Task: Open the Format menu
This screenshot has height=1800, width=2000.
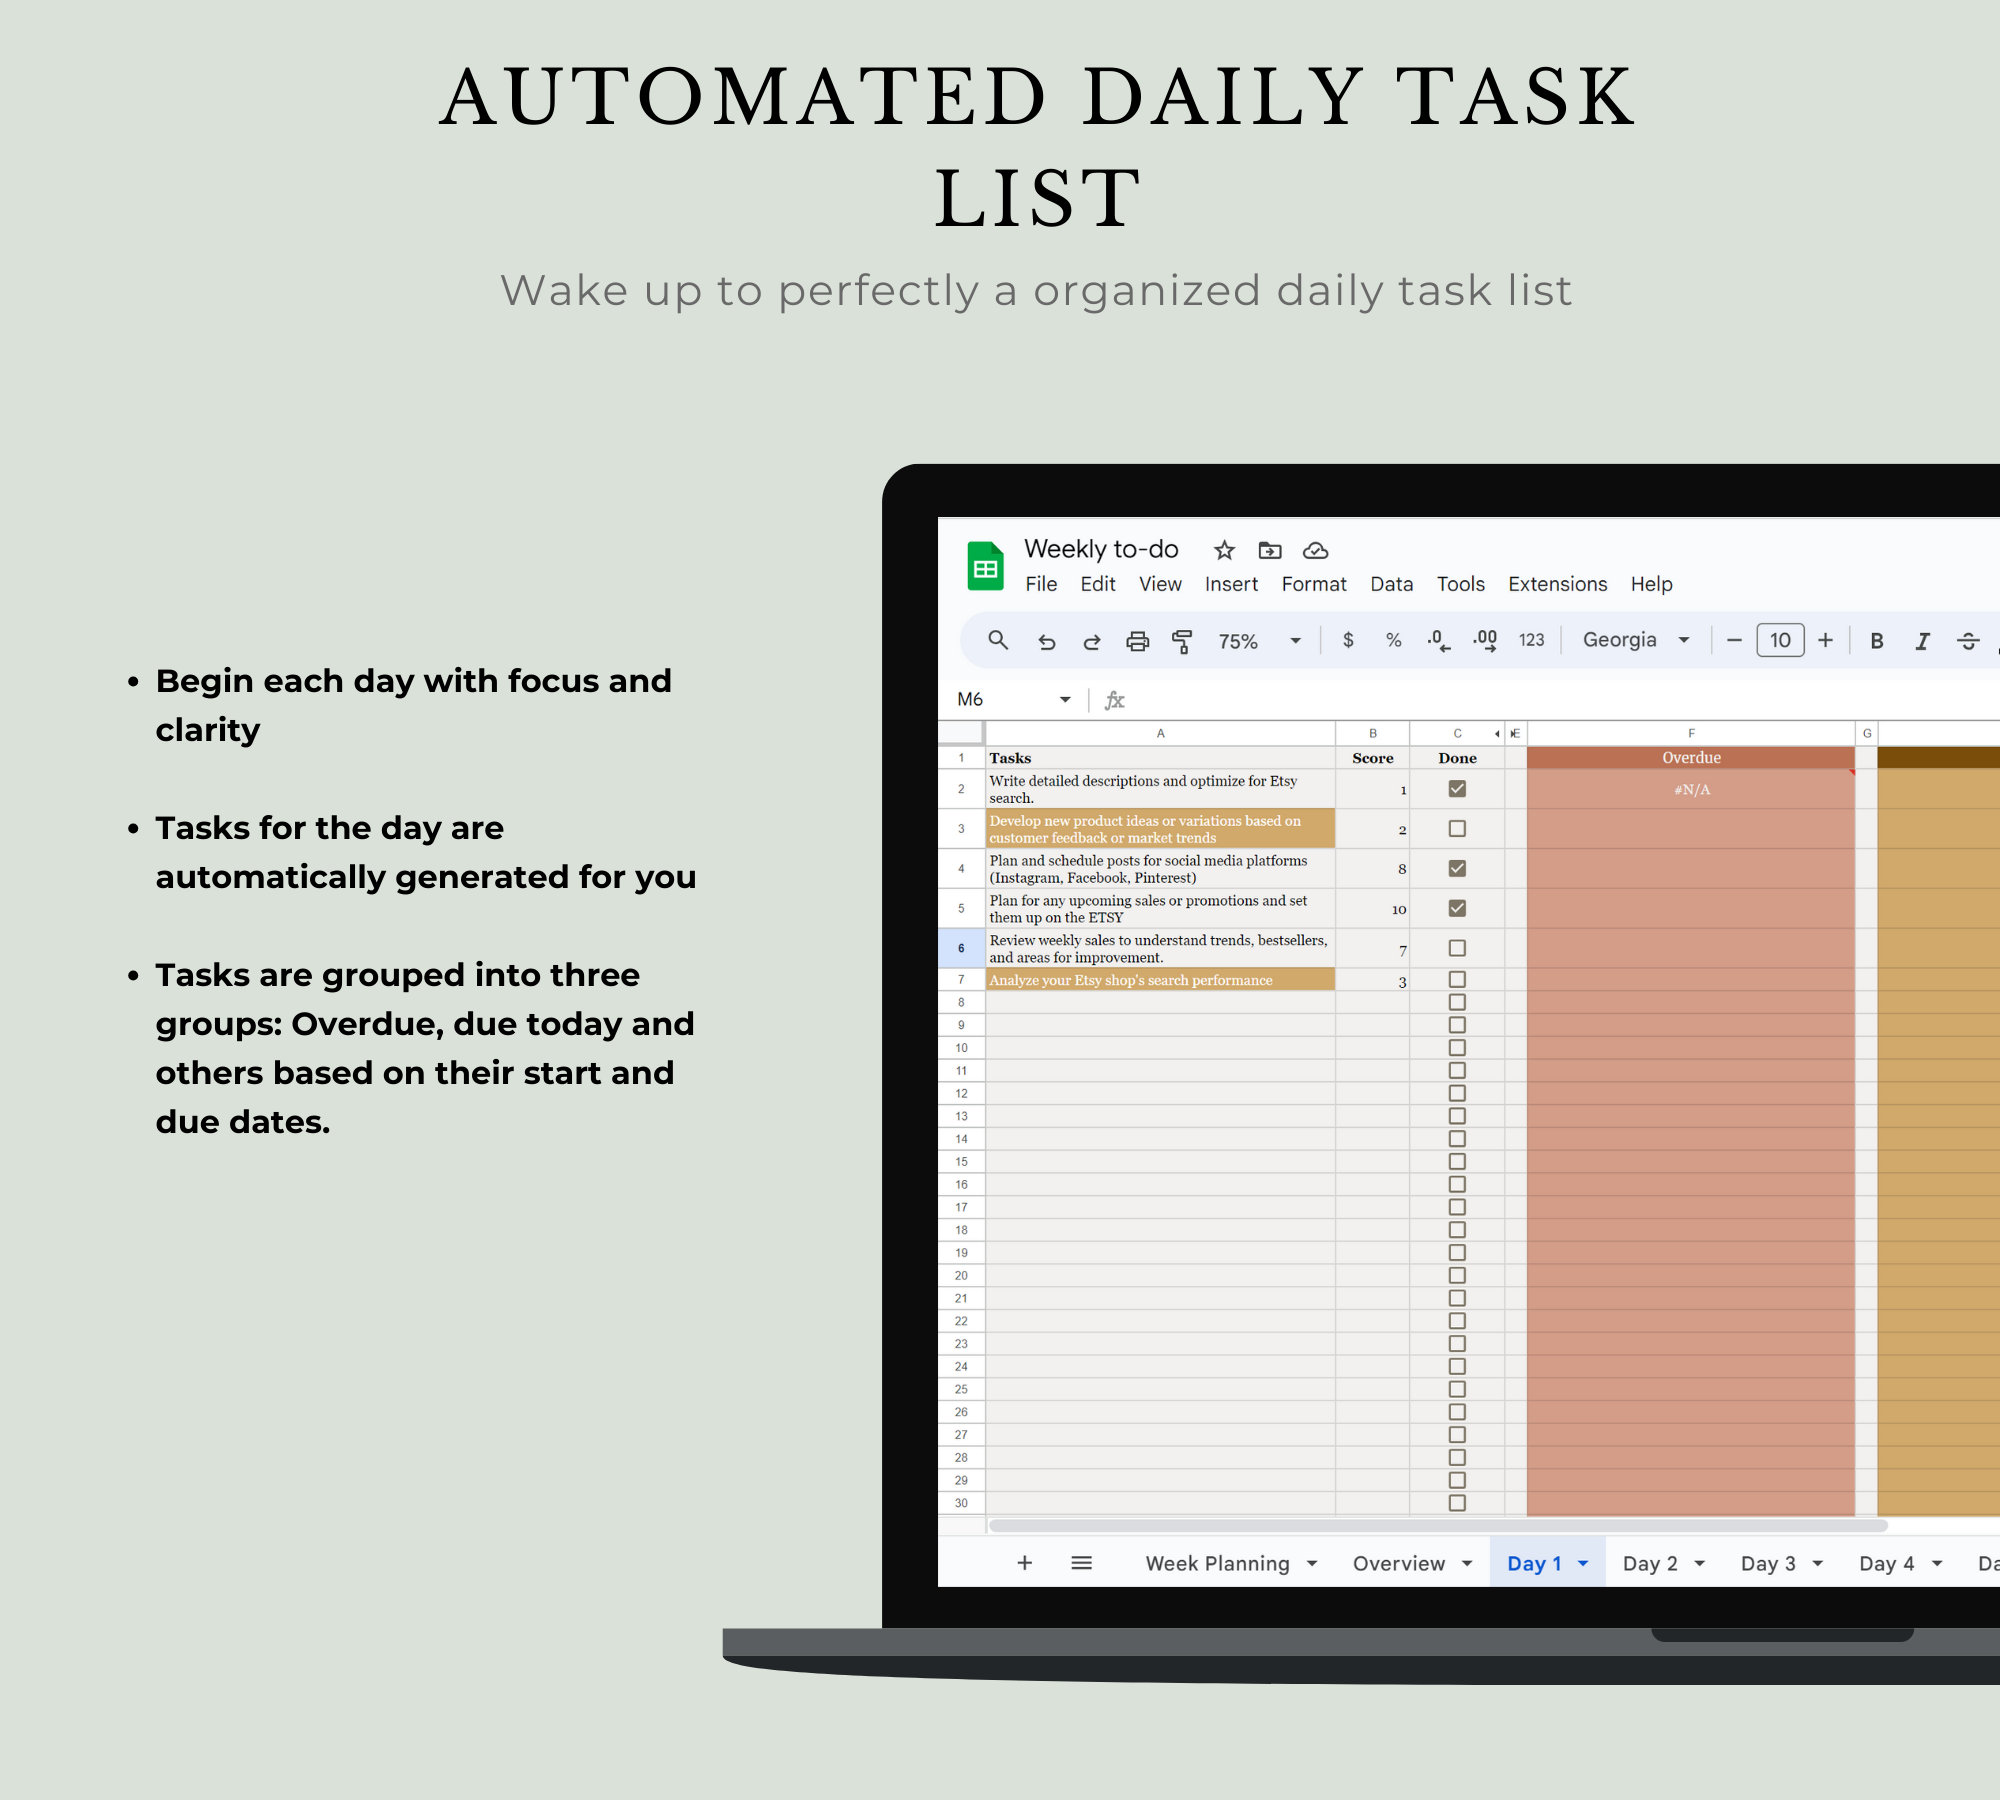Action: (x=1313, y=584)
